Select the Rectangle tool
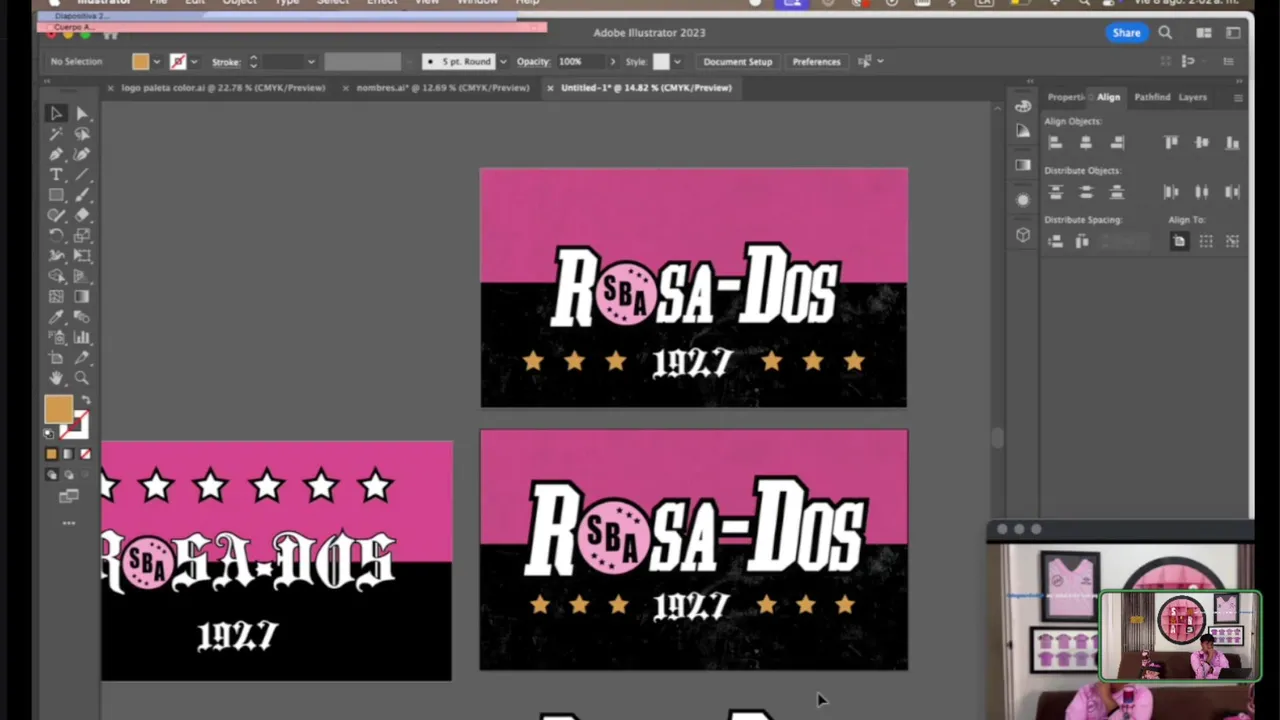The image size is (1280, 720). coord(56,195)
